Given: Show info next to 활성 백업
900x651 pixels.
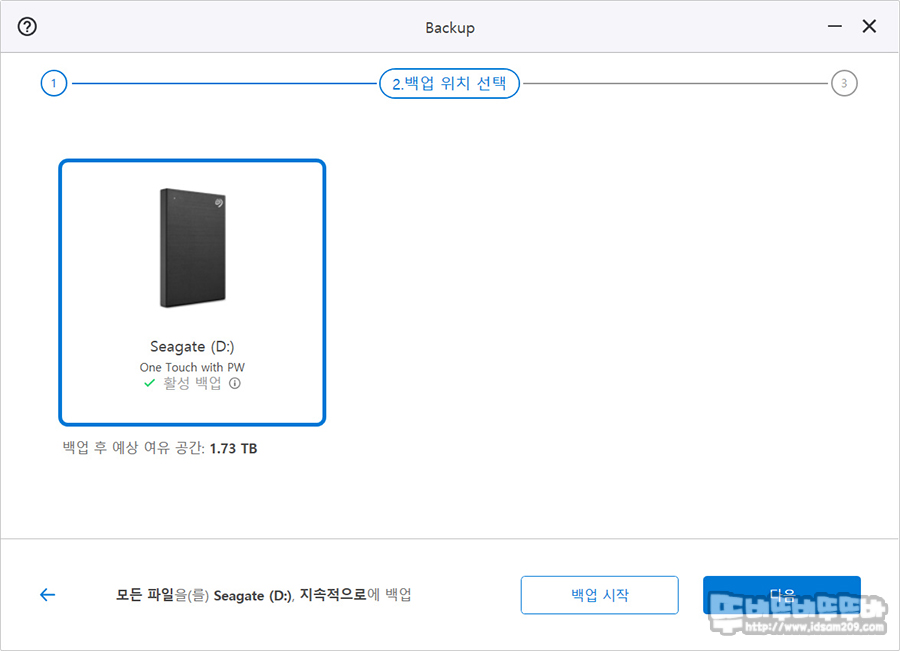Looking at the screenshot, I should [235, 383].
